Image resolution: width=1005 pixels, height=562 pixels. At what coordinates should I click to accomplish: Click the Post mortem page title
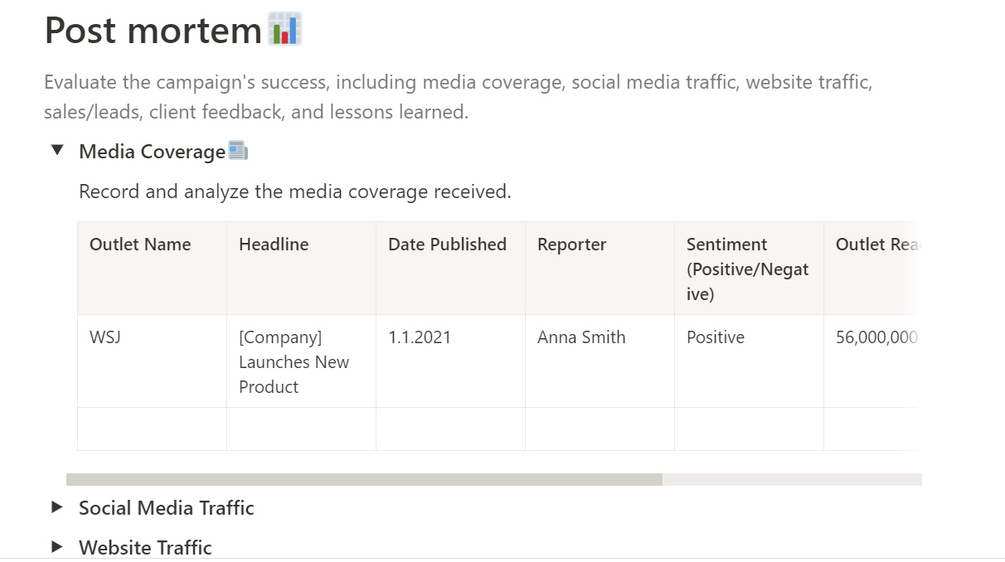(153, 31)
